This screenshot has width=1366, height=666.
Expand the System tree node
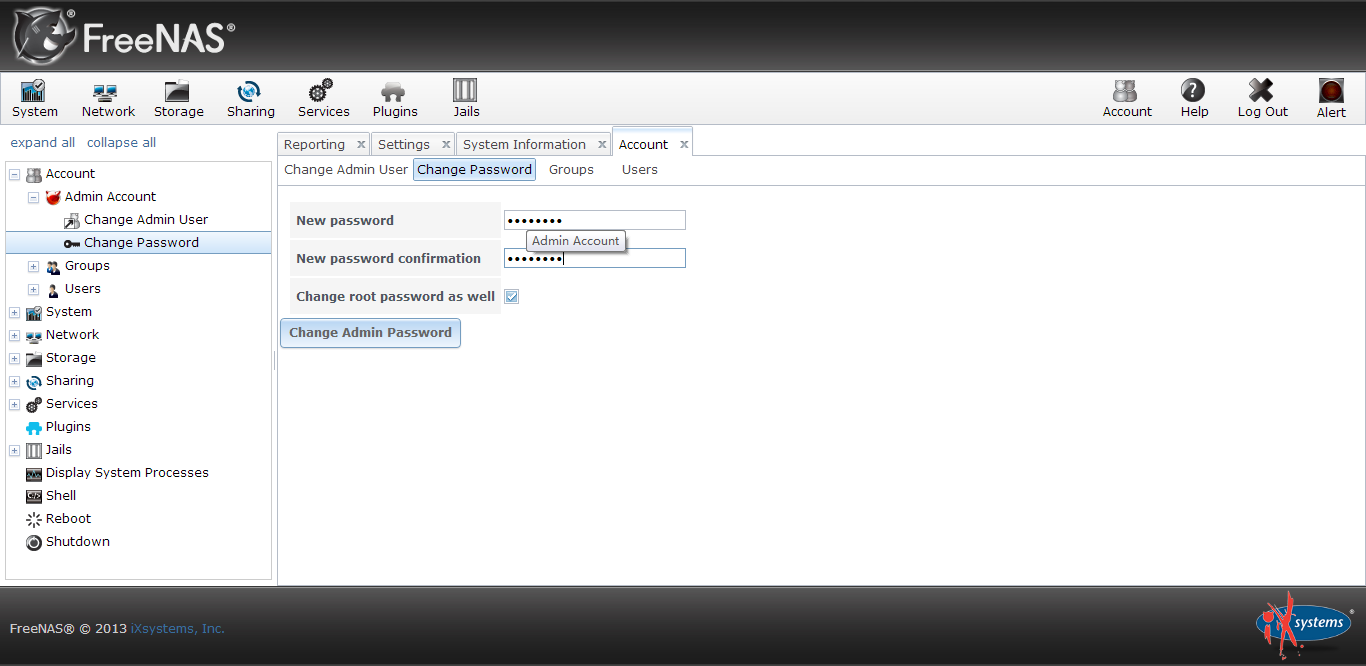point(14,312)
